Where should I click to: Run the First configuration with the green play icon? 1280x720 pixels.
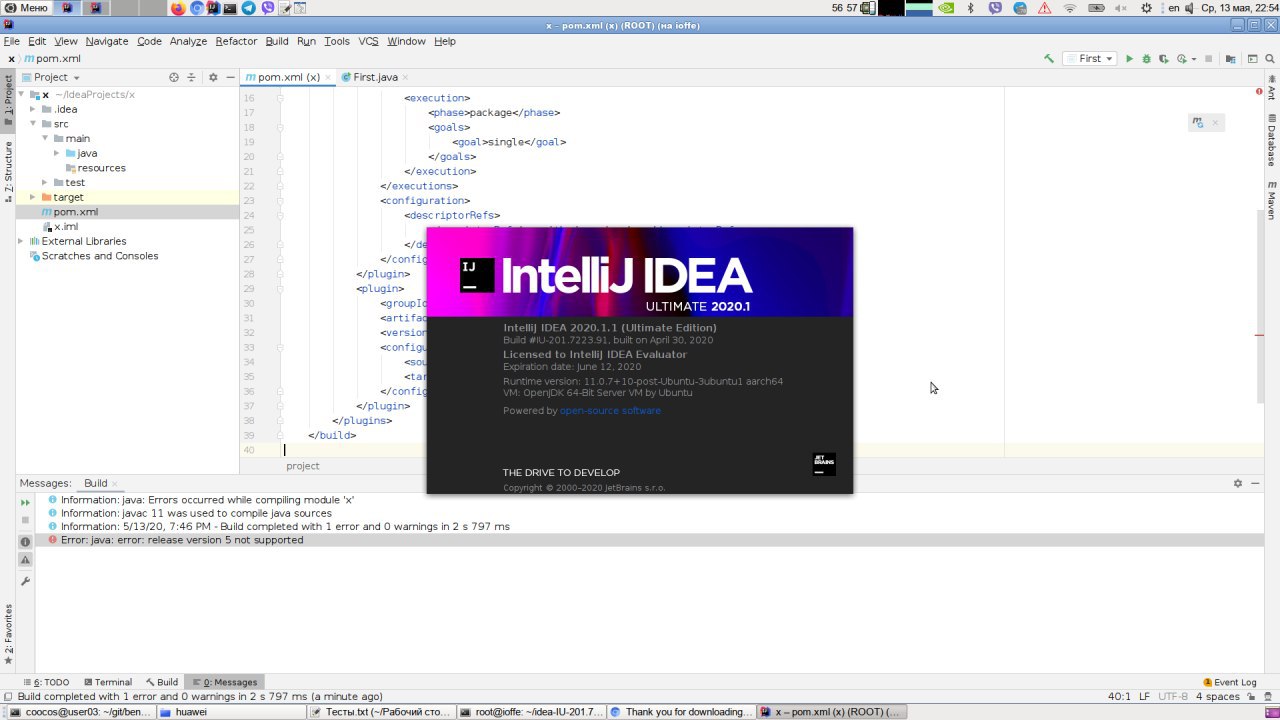[1129, 59]
